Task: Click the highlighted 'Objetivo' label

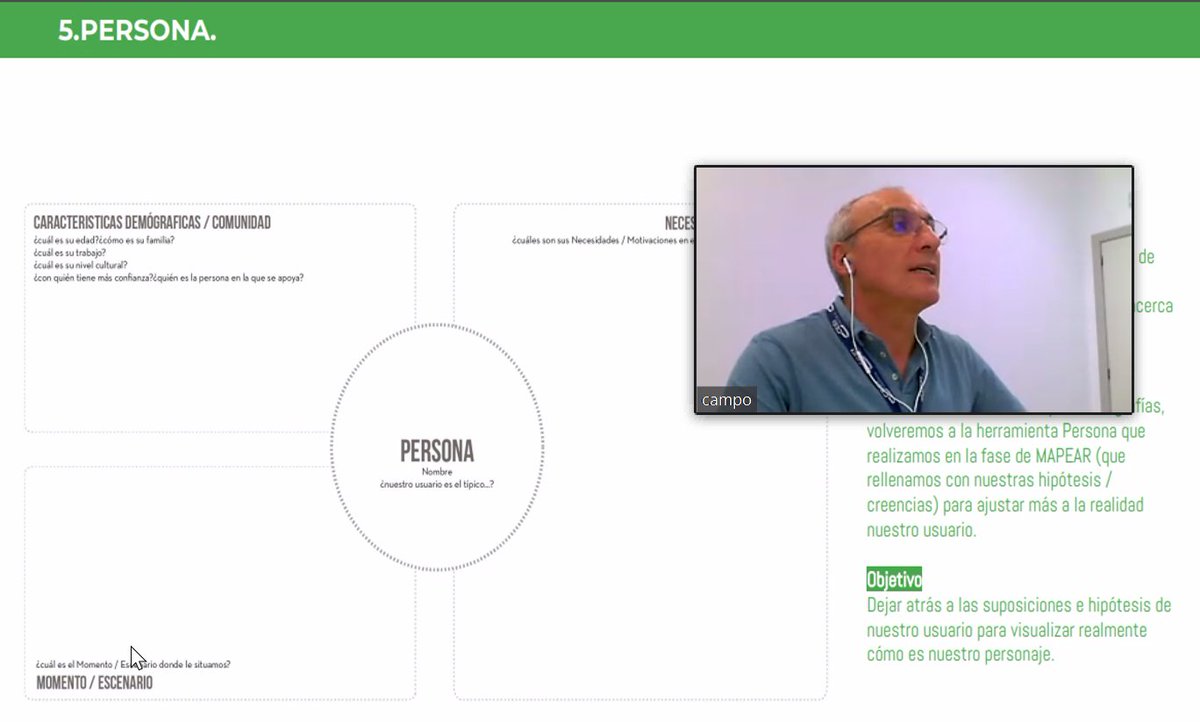Action: click(894, 579)
